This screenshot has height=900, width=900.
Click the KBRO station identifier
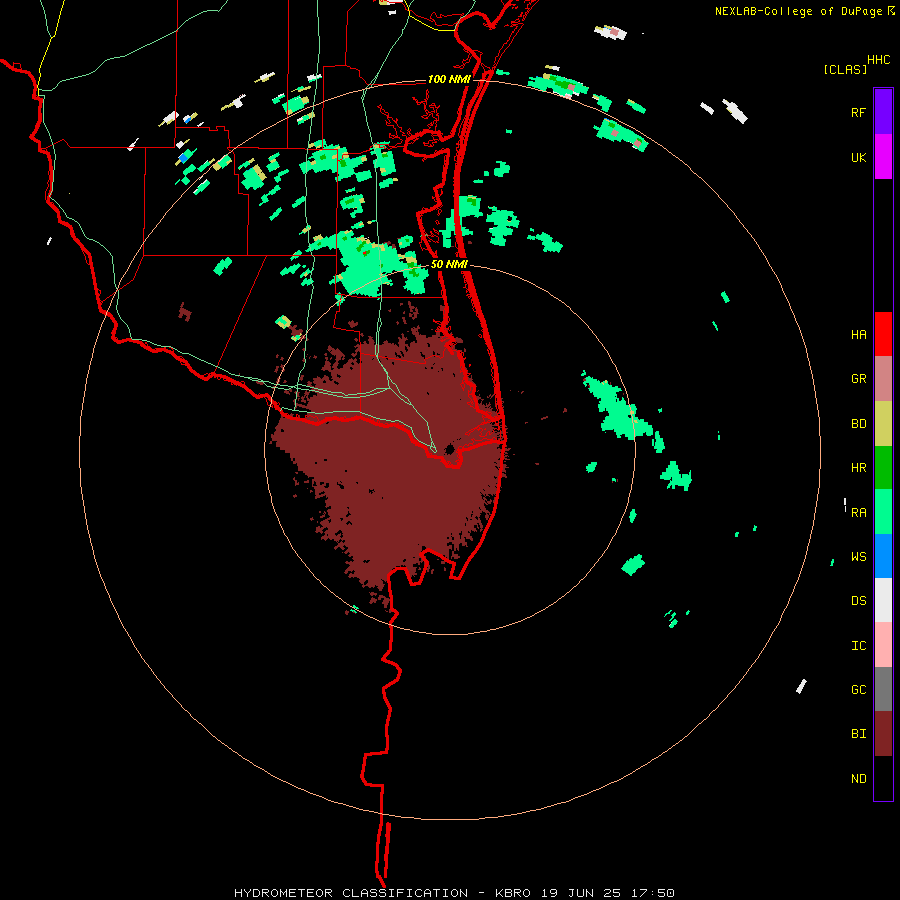click(x=513, y=893)
